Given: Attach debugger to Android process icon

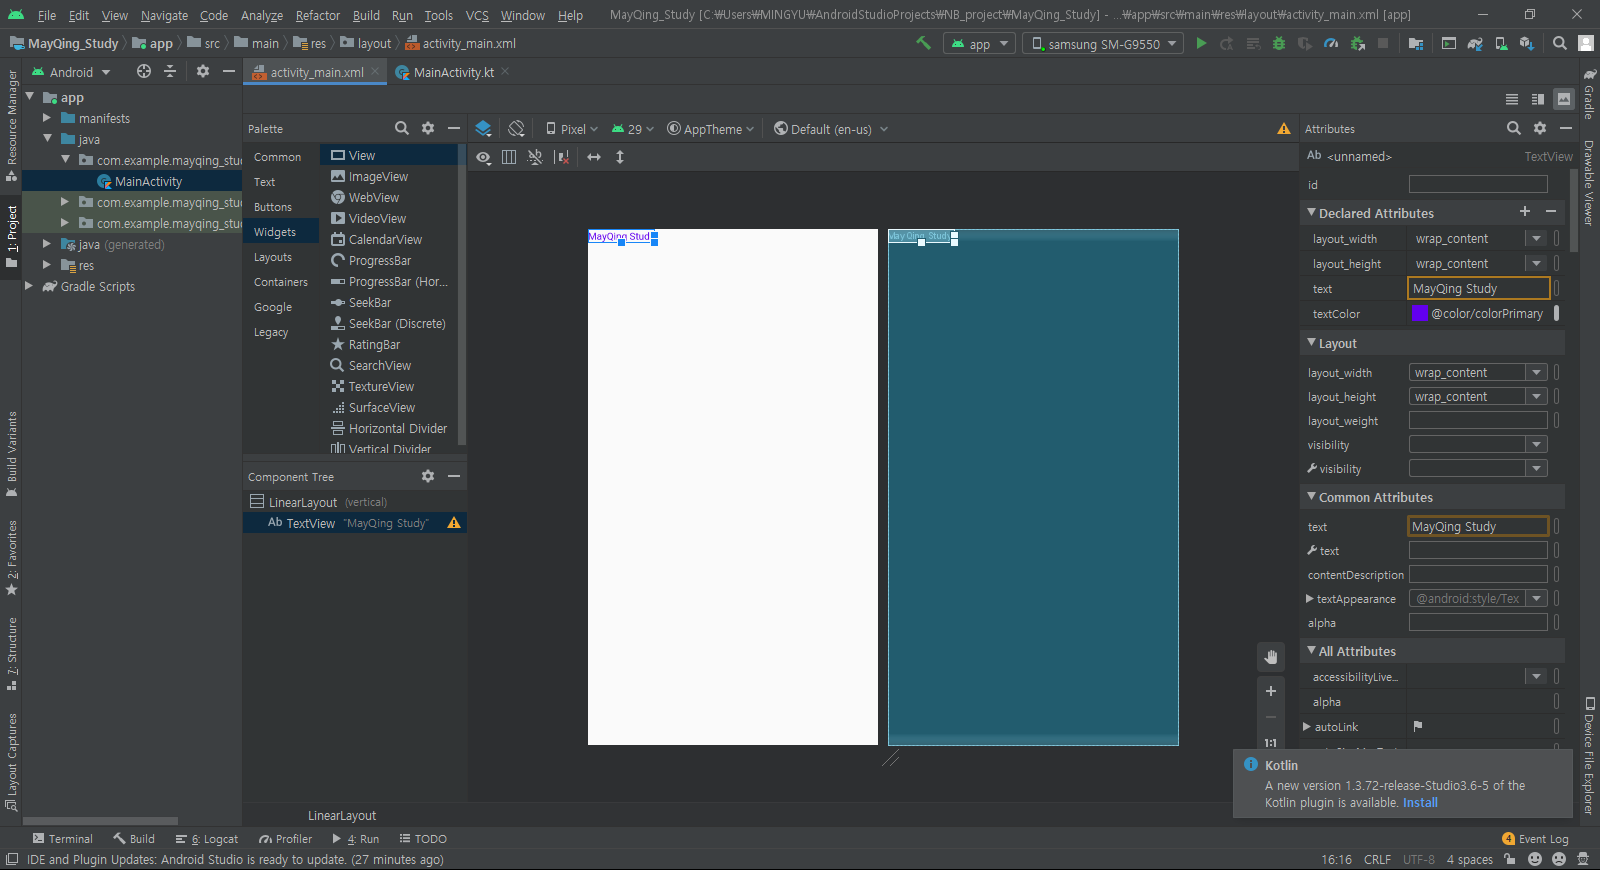Looking at the screenshot, I should [1357, 43].
